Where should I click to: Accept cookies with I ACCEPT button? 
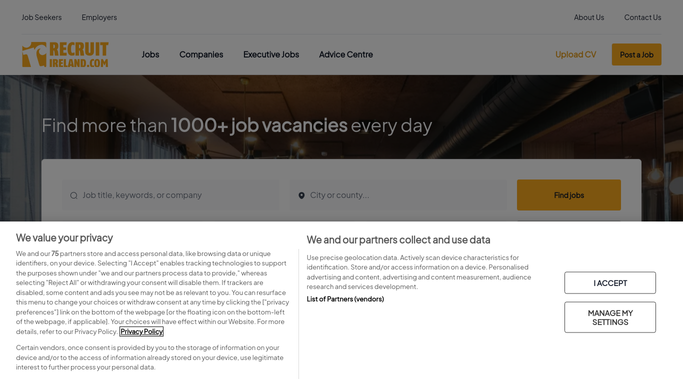tap(610, 283)
